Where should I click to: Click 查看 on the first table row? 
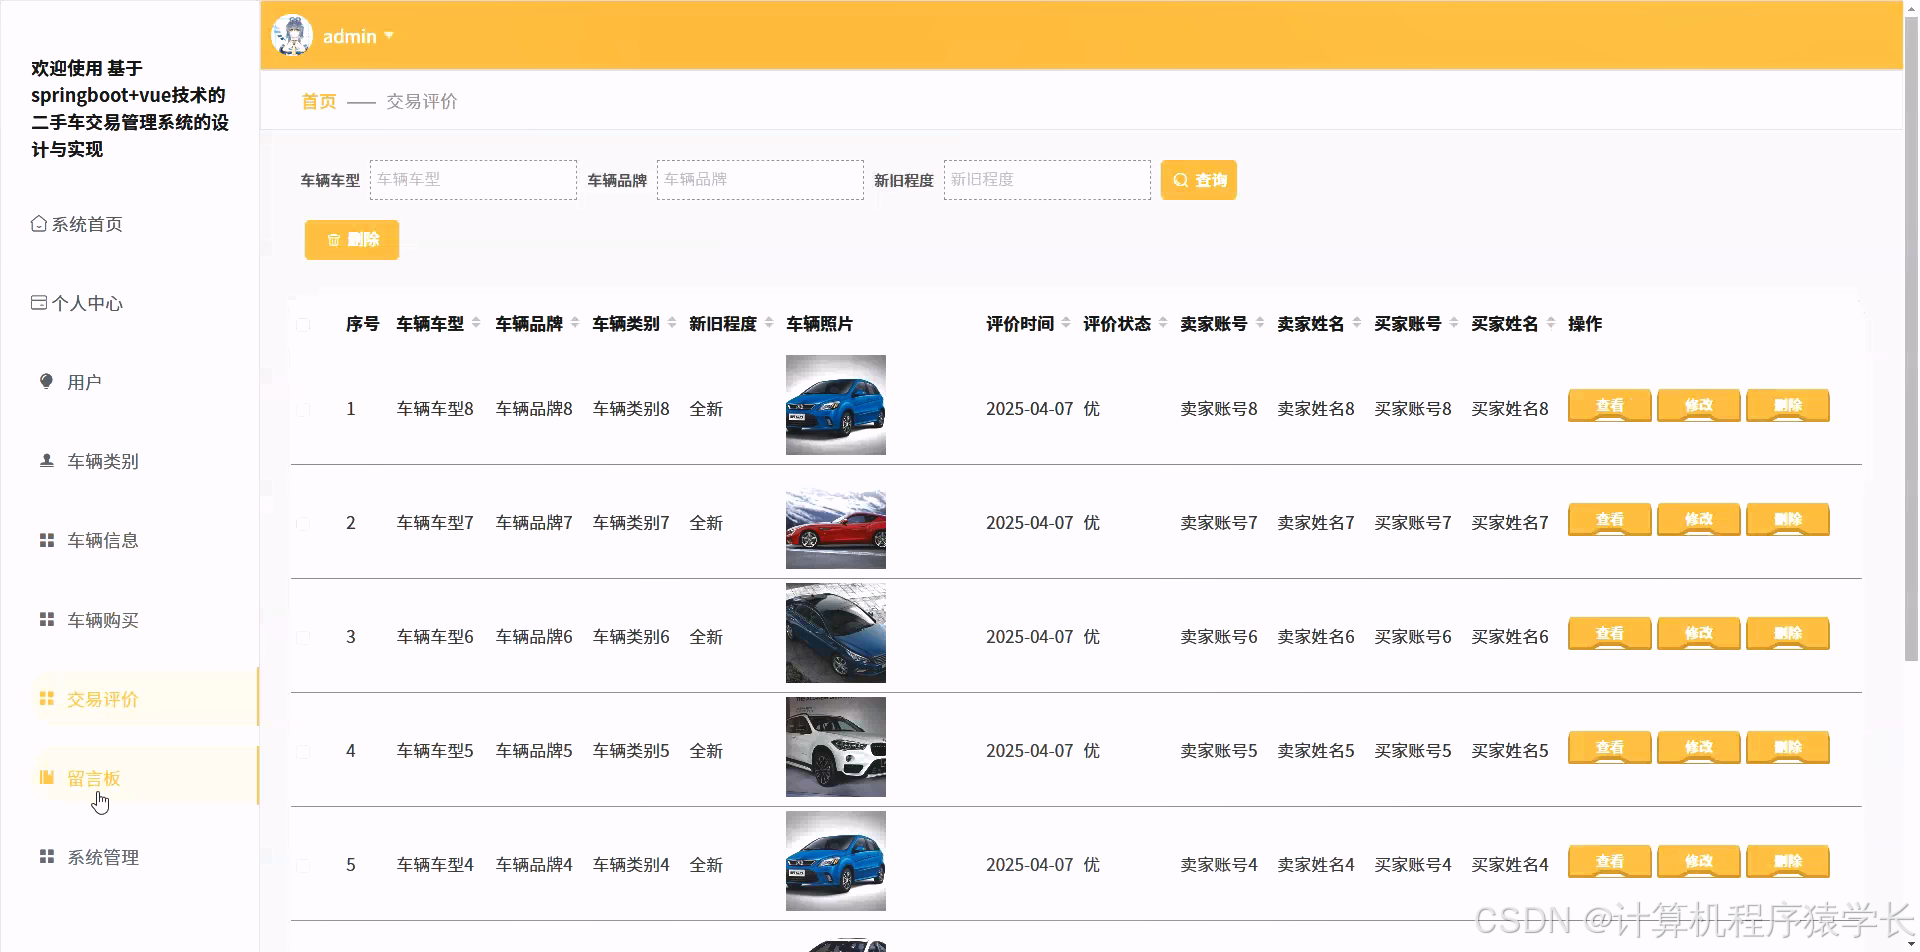coord(1608,405)
